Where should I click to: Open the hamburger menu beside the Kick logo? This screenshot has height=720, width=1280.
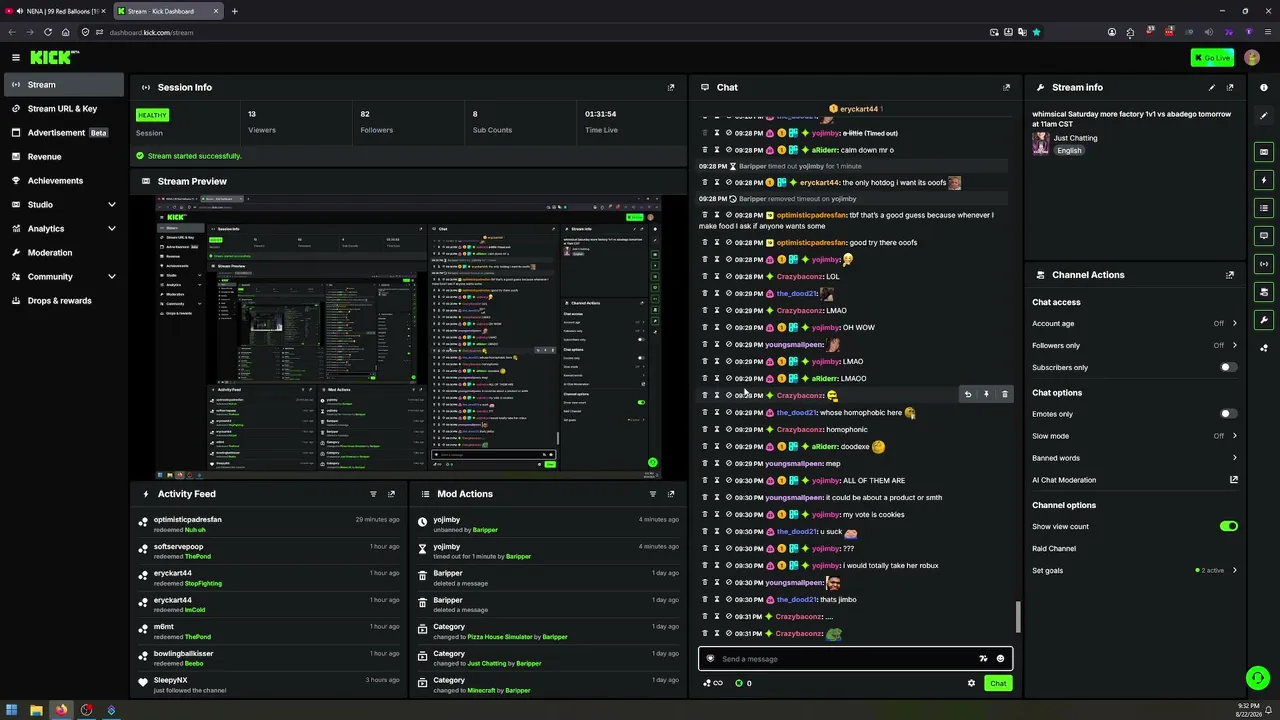[16, 58]
